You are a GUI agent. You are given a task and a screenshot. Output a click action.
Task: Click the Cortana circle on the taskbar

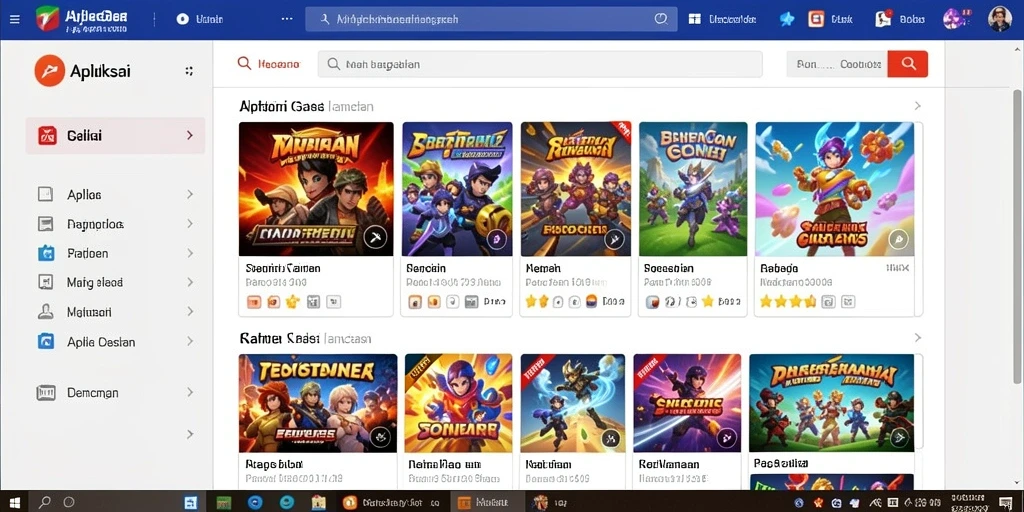click(x=69, y=502)
